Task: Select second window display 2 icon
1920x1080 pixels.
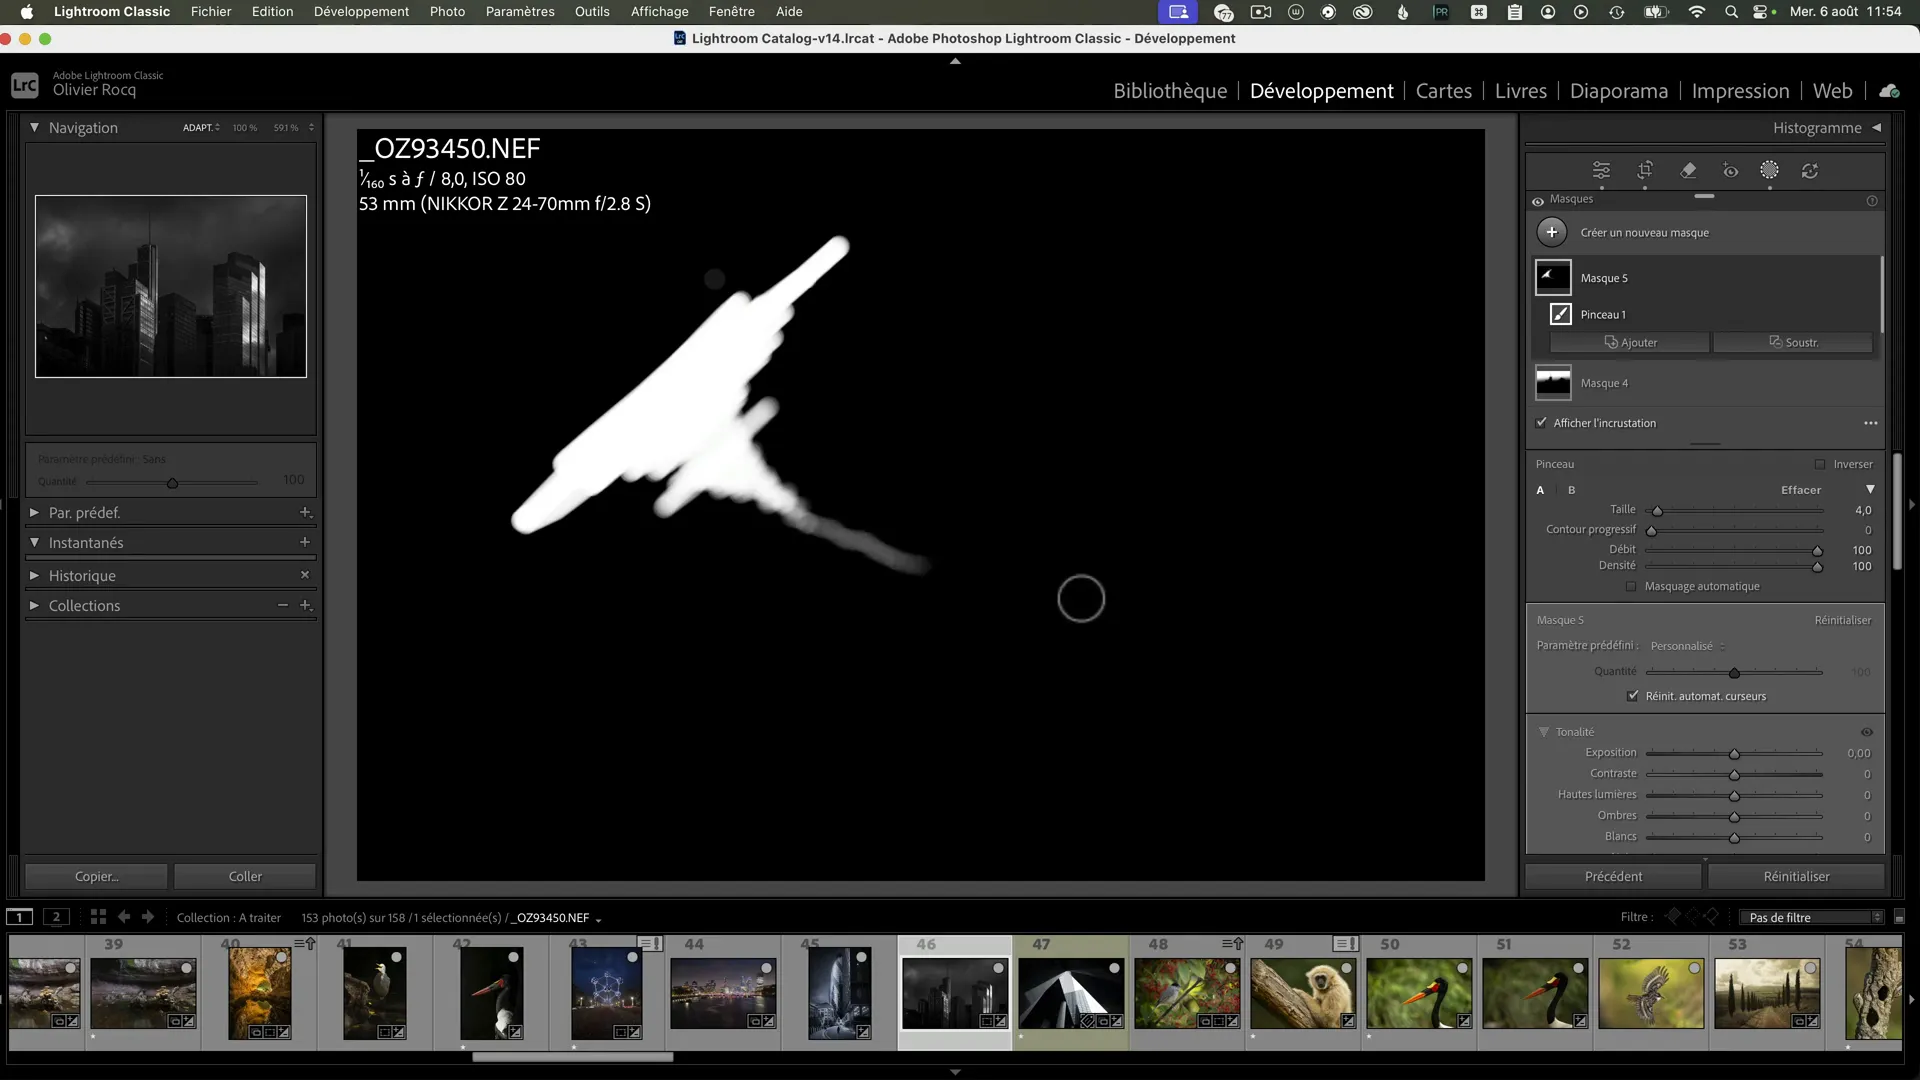Action: pos(56,917)
